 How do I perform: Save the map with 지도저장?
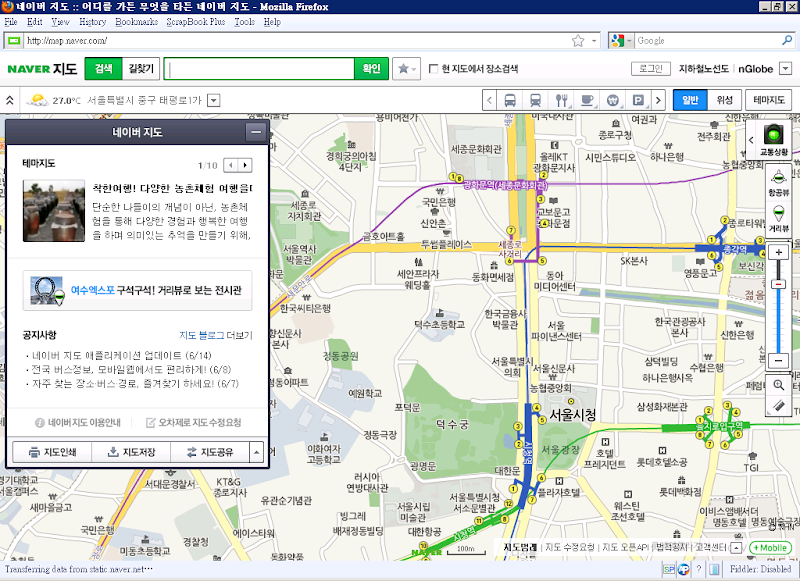coord(132,452)
